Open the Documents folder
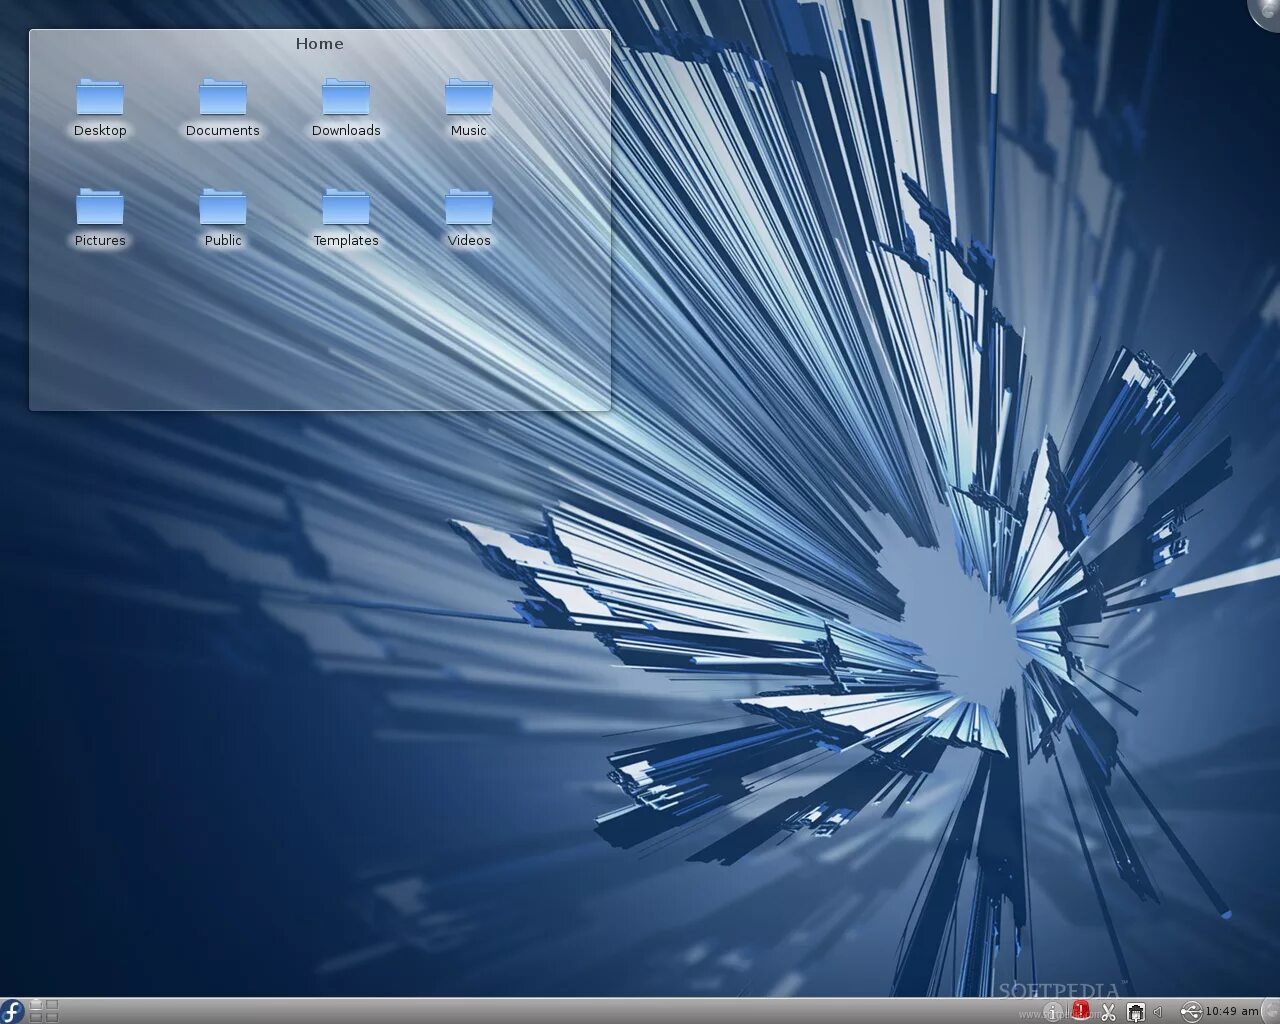 tap(222, 108)
